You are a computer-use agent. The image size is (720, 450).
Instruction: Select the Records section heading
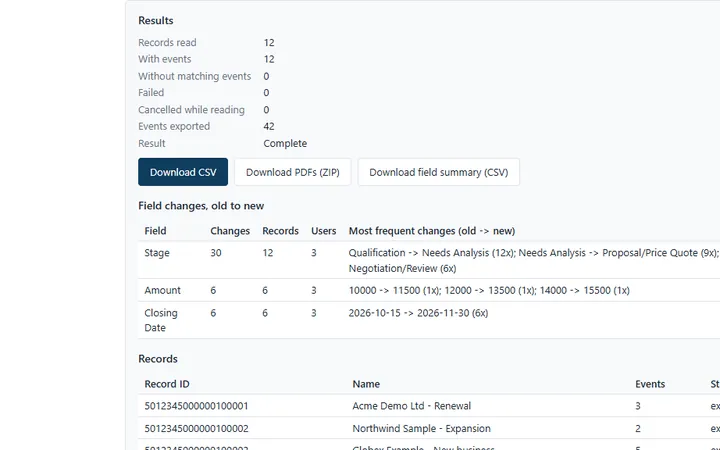[x=158, y=359]
